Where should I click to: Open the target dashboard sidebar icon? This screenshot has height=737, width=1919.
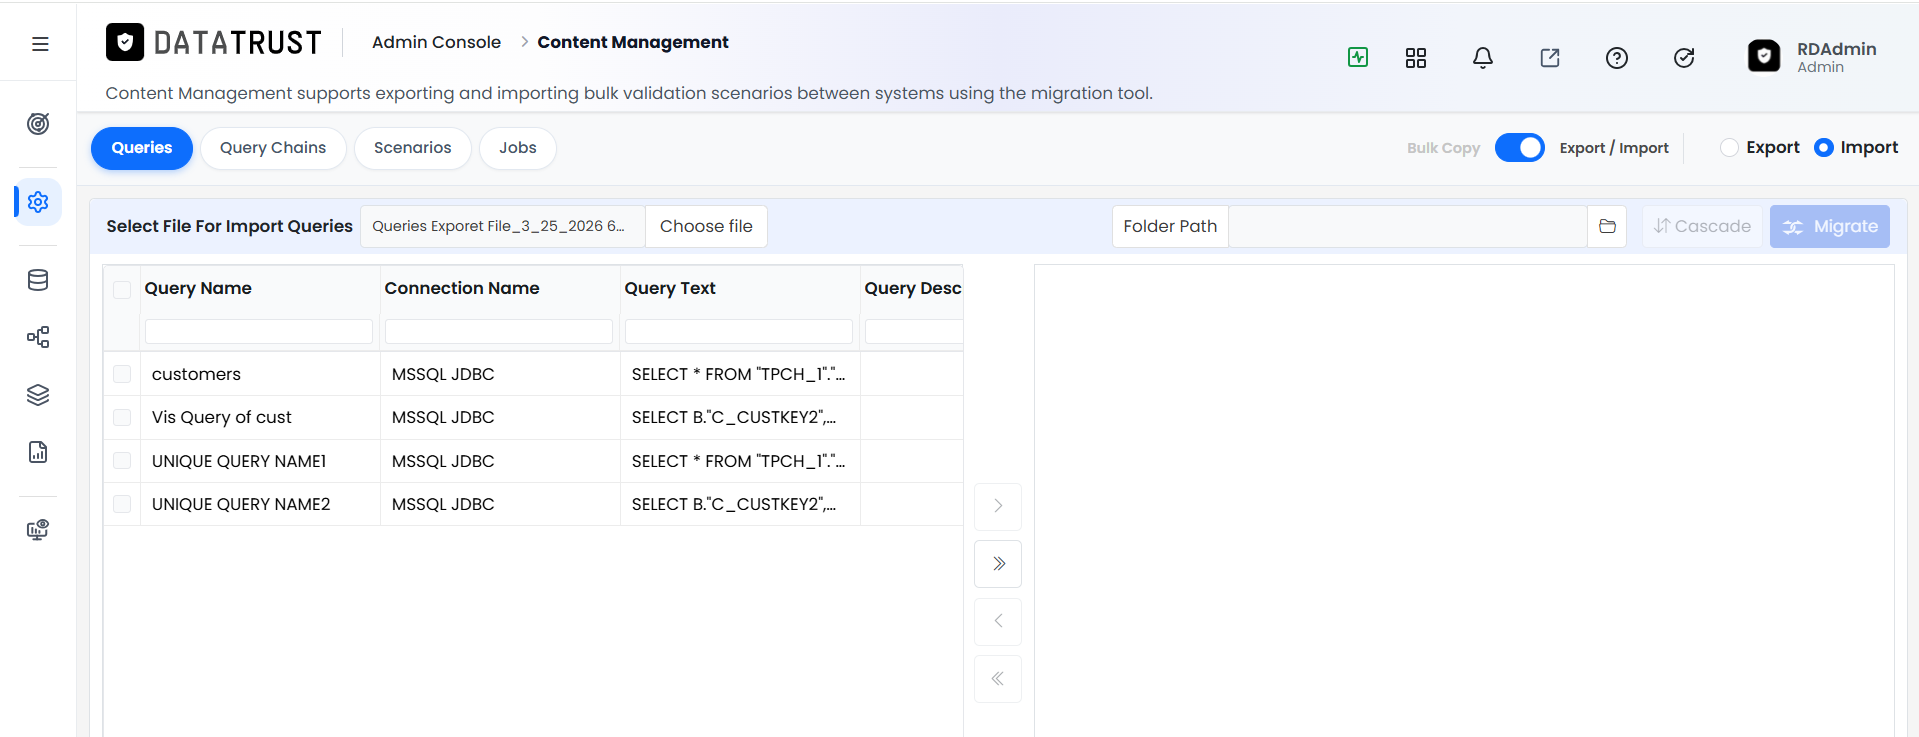(x=38, y=124)
